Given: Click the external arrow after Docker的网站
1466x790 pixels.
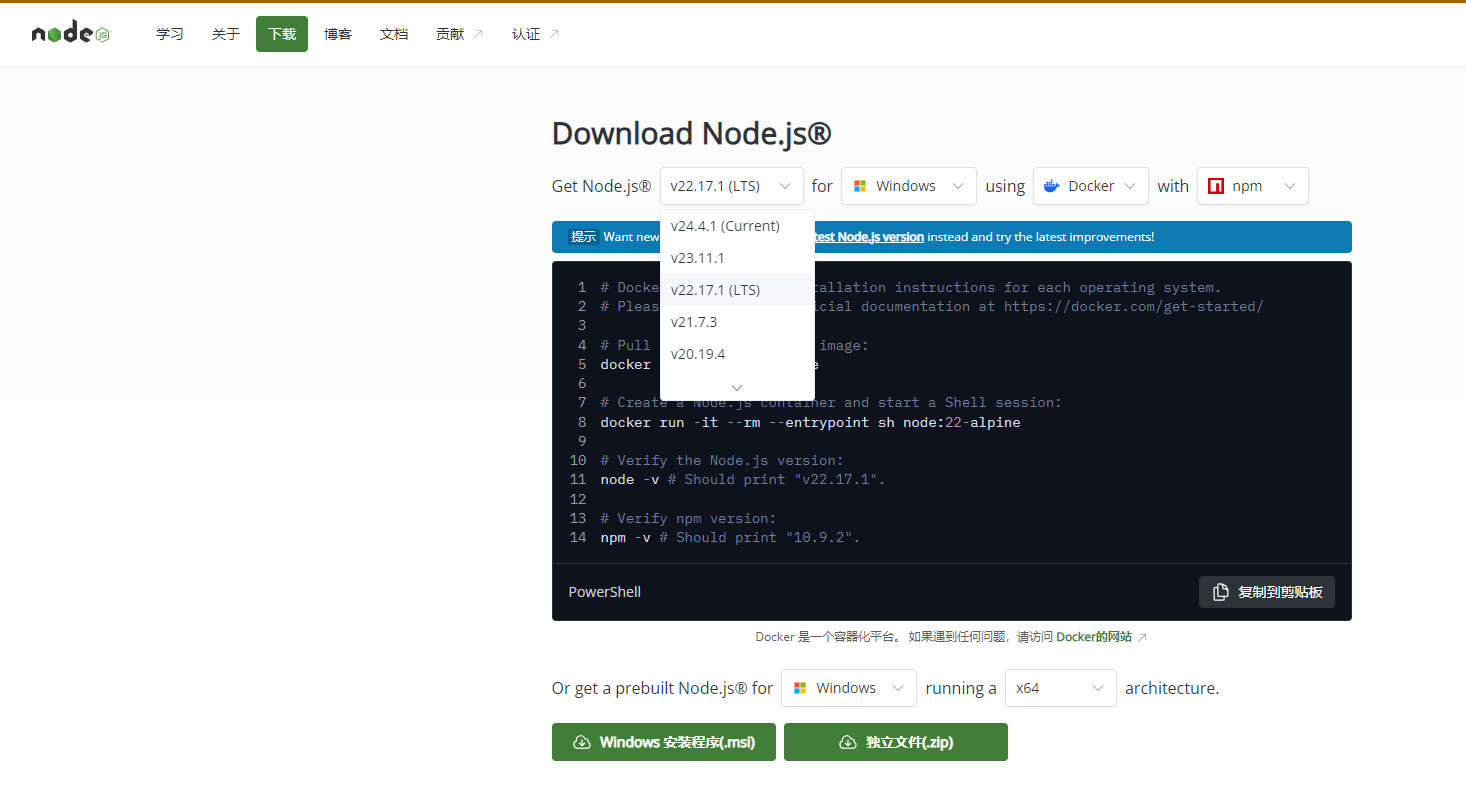Looking at the screenshot, I should 1142,637.
